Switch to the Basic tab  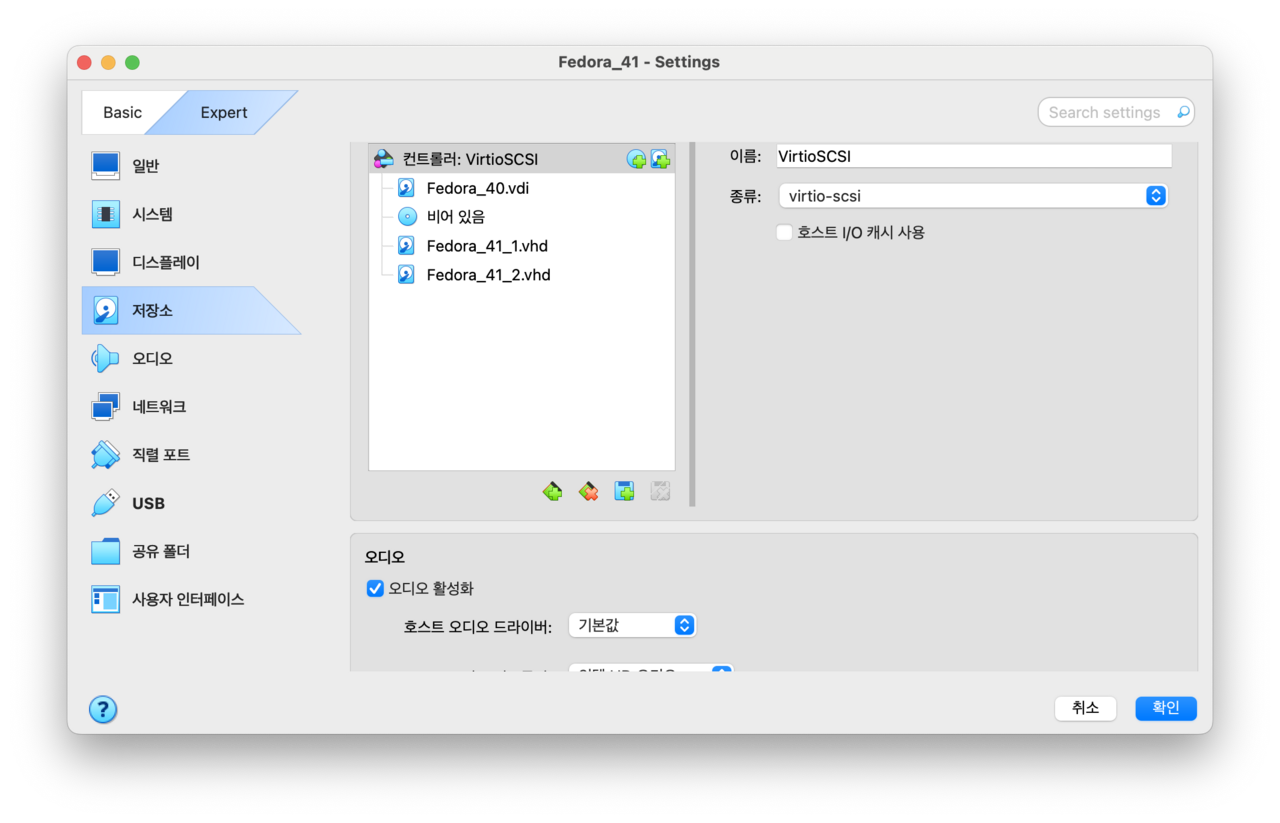[122, 113]
